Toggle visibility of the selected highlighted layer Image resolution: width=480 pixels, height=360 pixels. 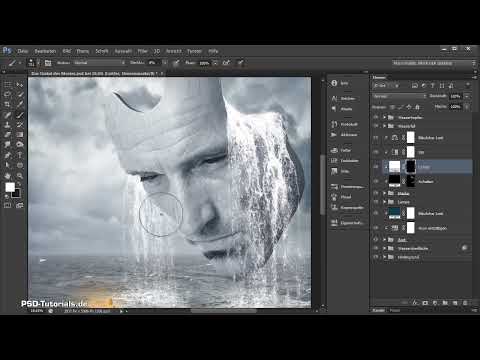coord(376,166)
